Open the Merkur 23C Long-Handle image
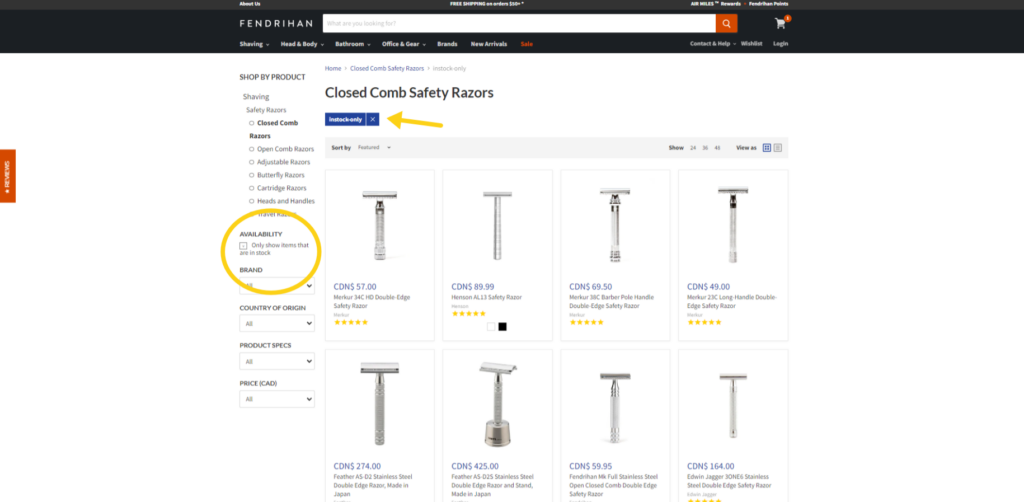 (733, 225)
